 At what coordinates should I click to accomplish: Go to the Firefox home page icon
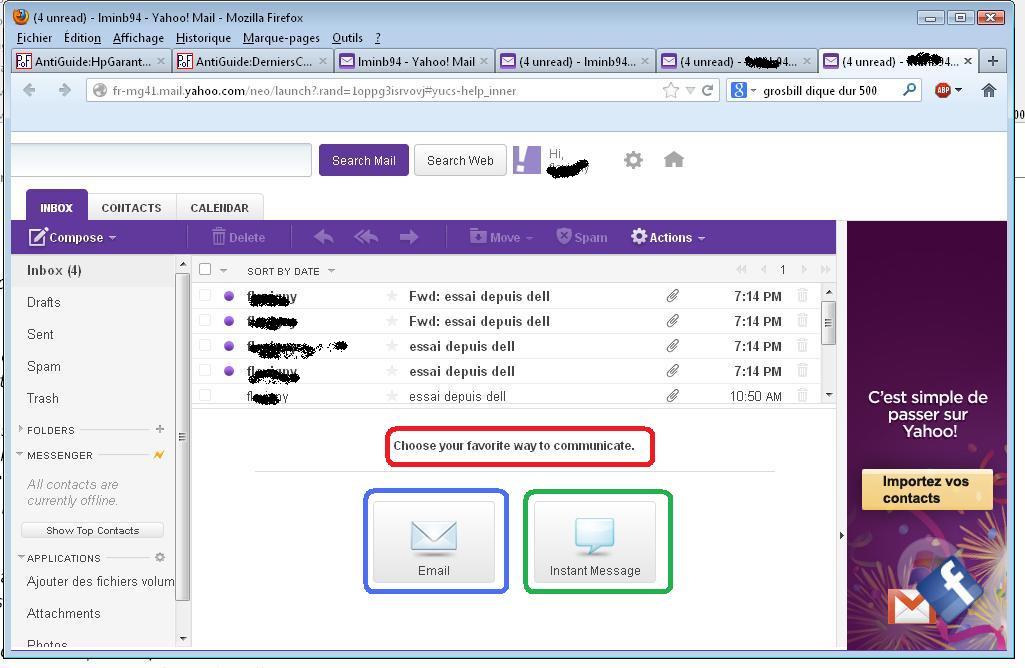click(989, 90)
